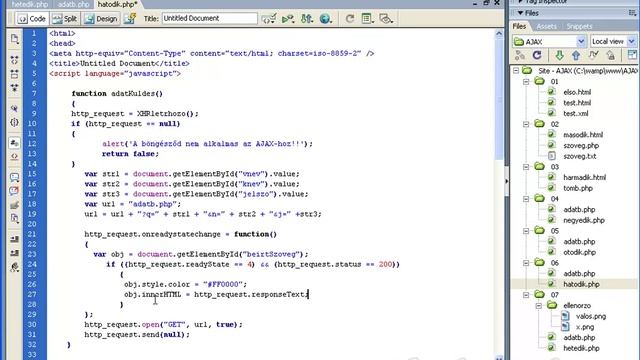Click the Indent Code icon
The width and height of the screenshot is (640, 360).
[15, 240]
